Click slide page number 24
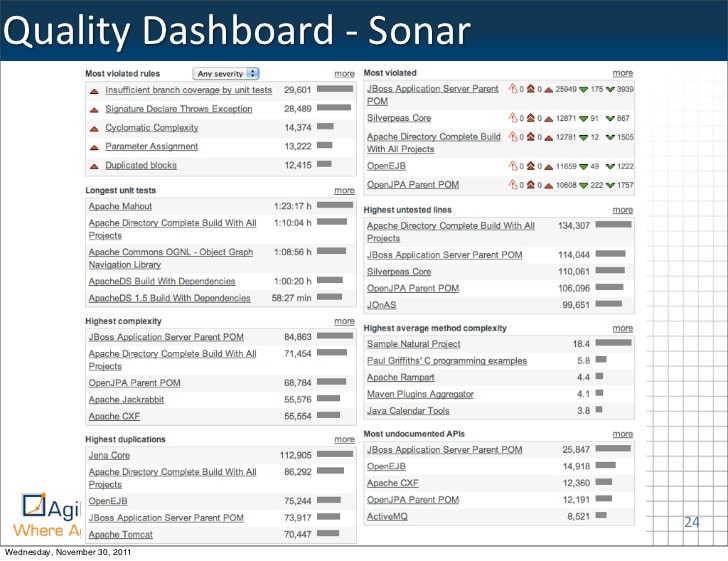Image resolution: width=728 pixels, height=561 pixels. click(x=692, y=523)
